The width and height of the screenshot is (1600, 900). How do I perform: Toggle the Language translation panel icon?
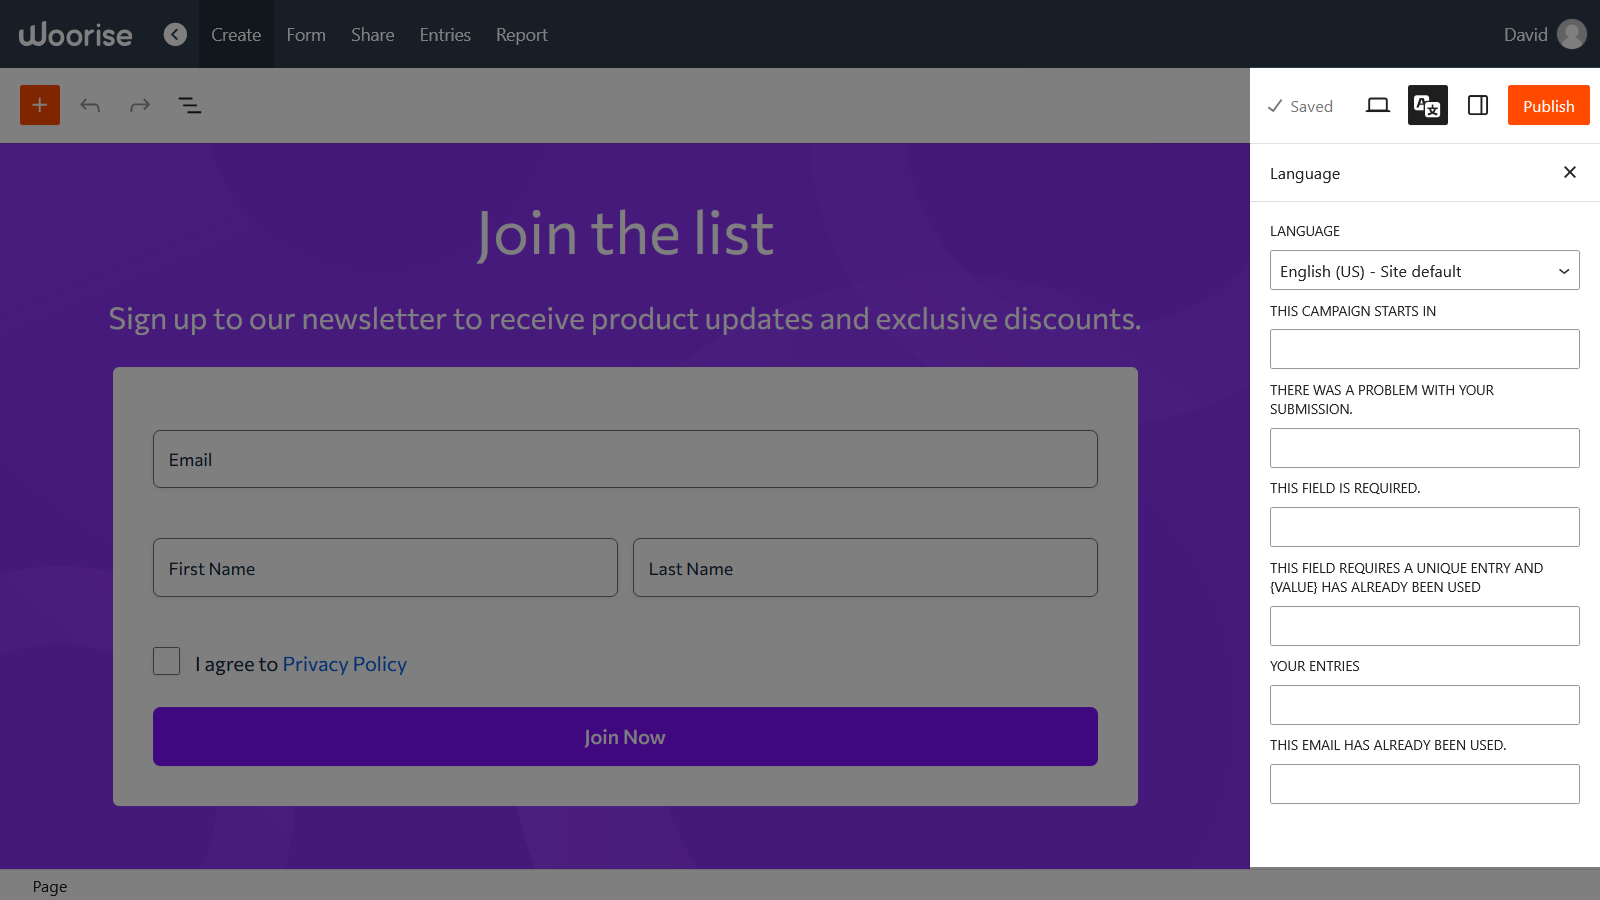(1428, 105)
